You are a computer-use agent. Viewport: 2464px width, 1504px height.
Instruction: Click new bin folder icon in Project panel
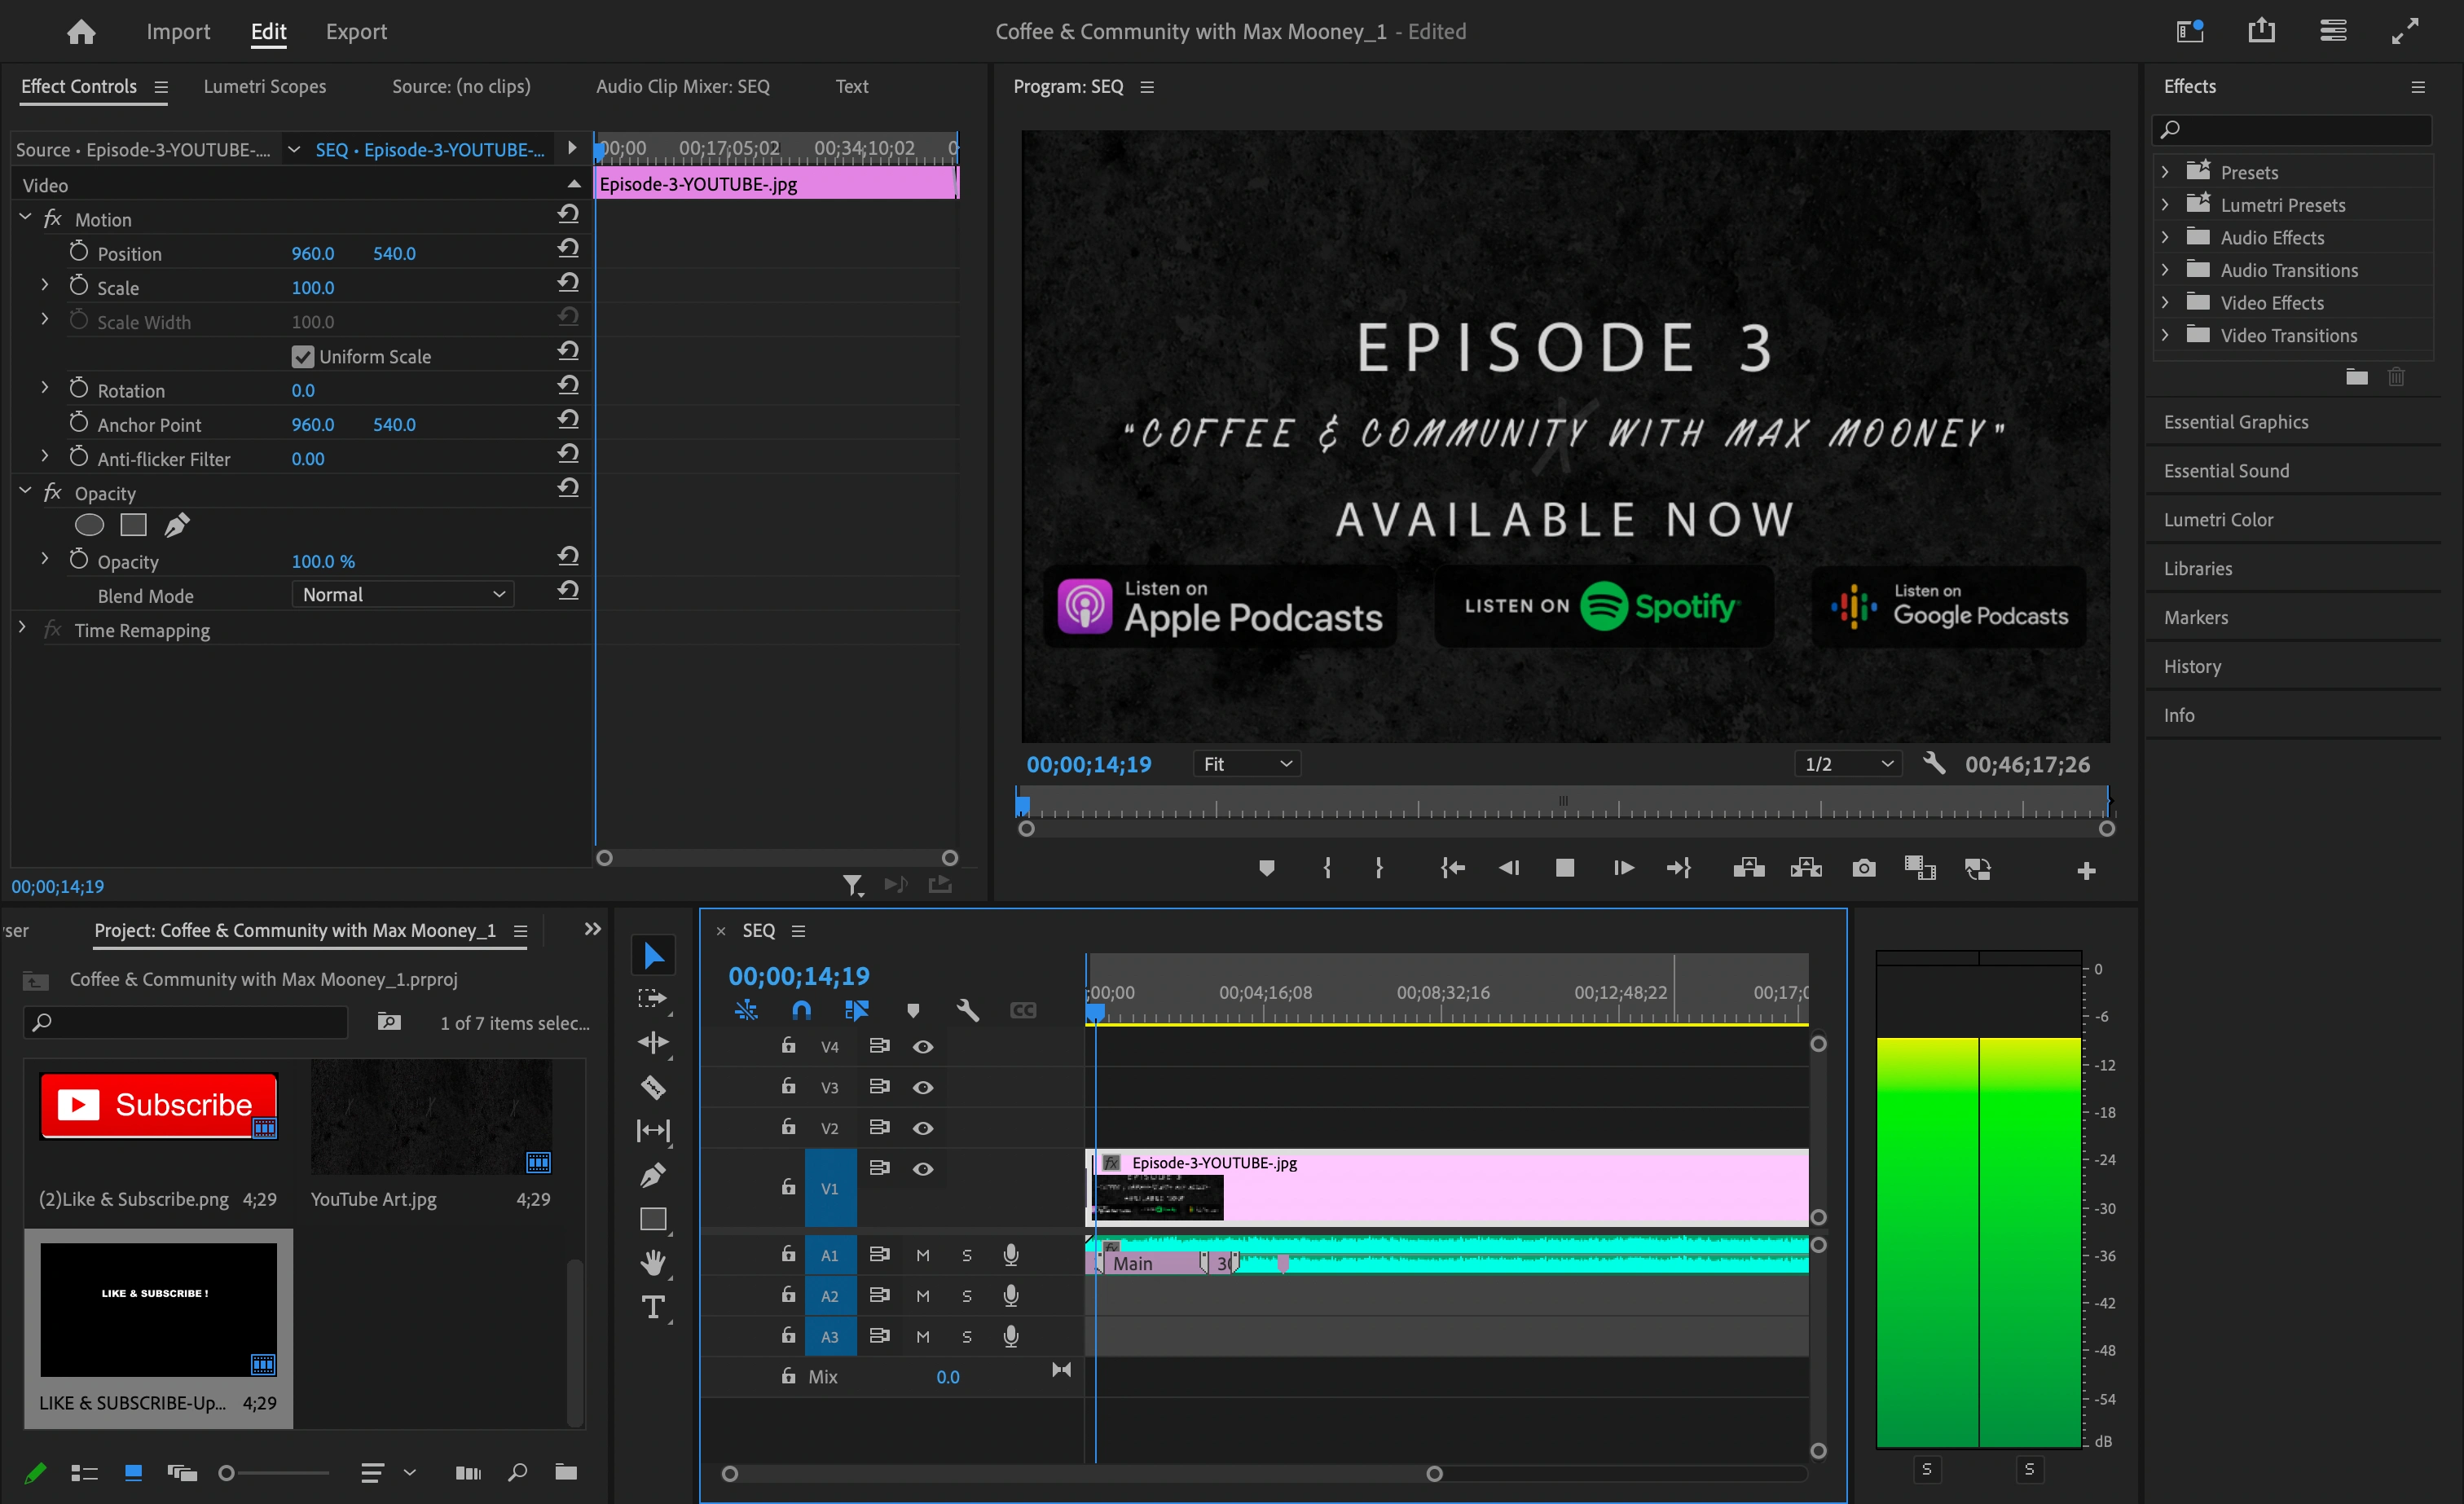(566, 1472)
